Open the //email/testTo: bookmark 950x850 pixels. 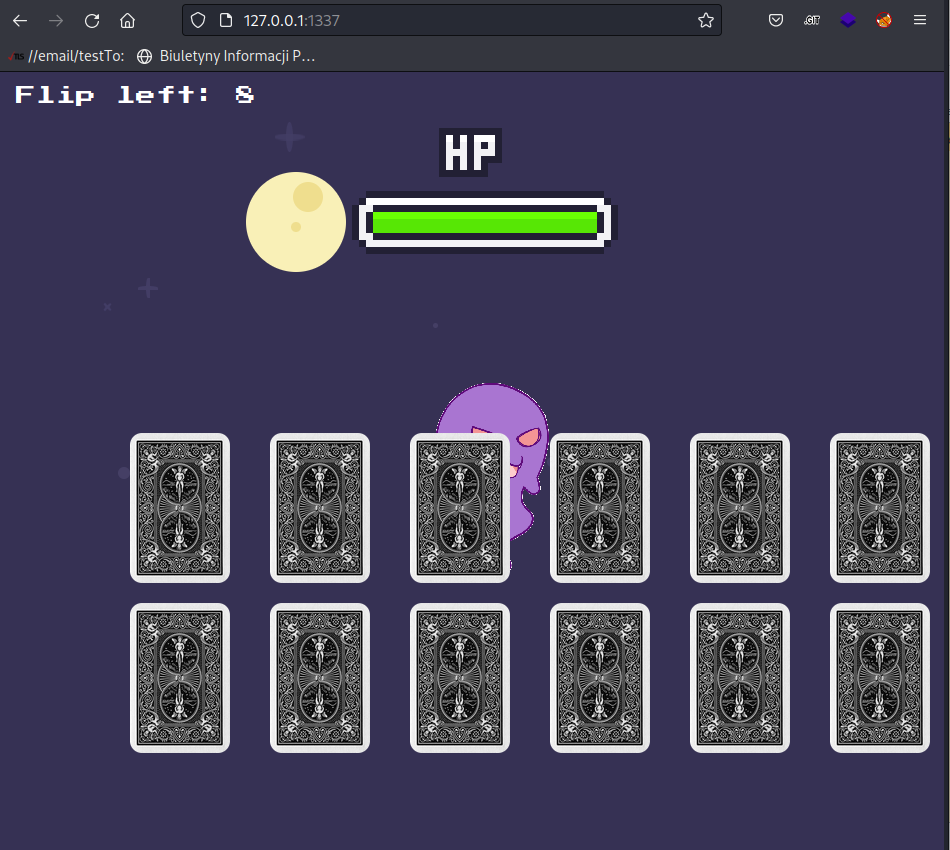(x=67, y=56)
